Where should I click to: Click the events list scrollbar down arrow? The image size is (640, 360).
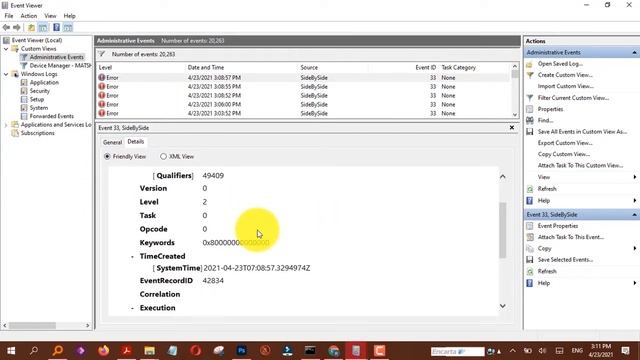(x=515, y=115)
